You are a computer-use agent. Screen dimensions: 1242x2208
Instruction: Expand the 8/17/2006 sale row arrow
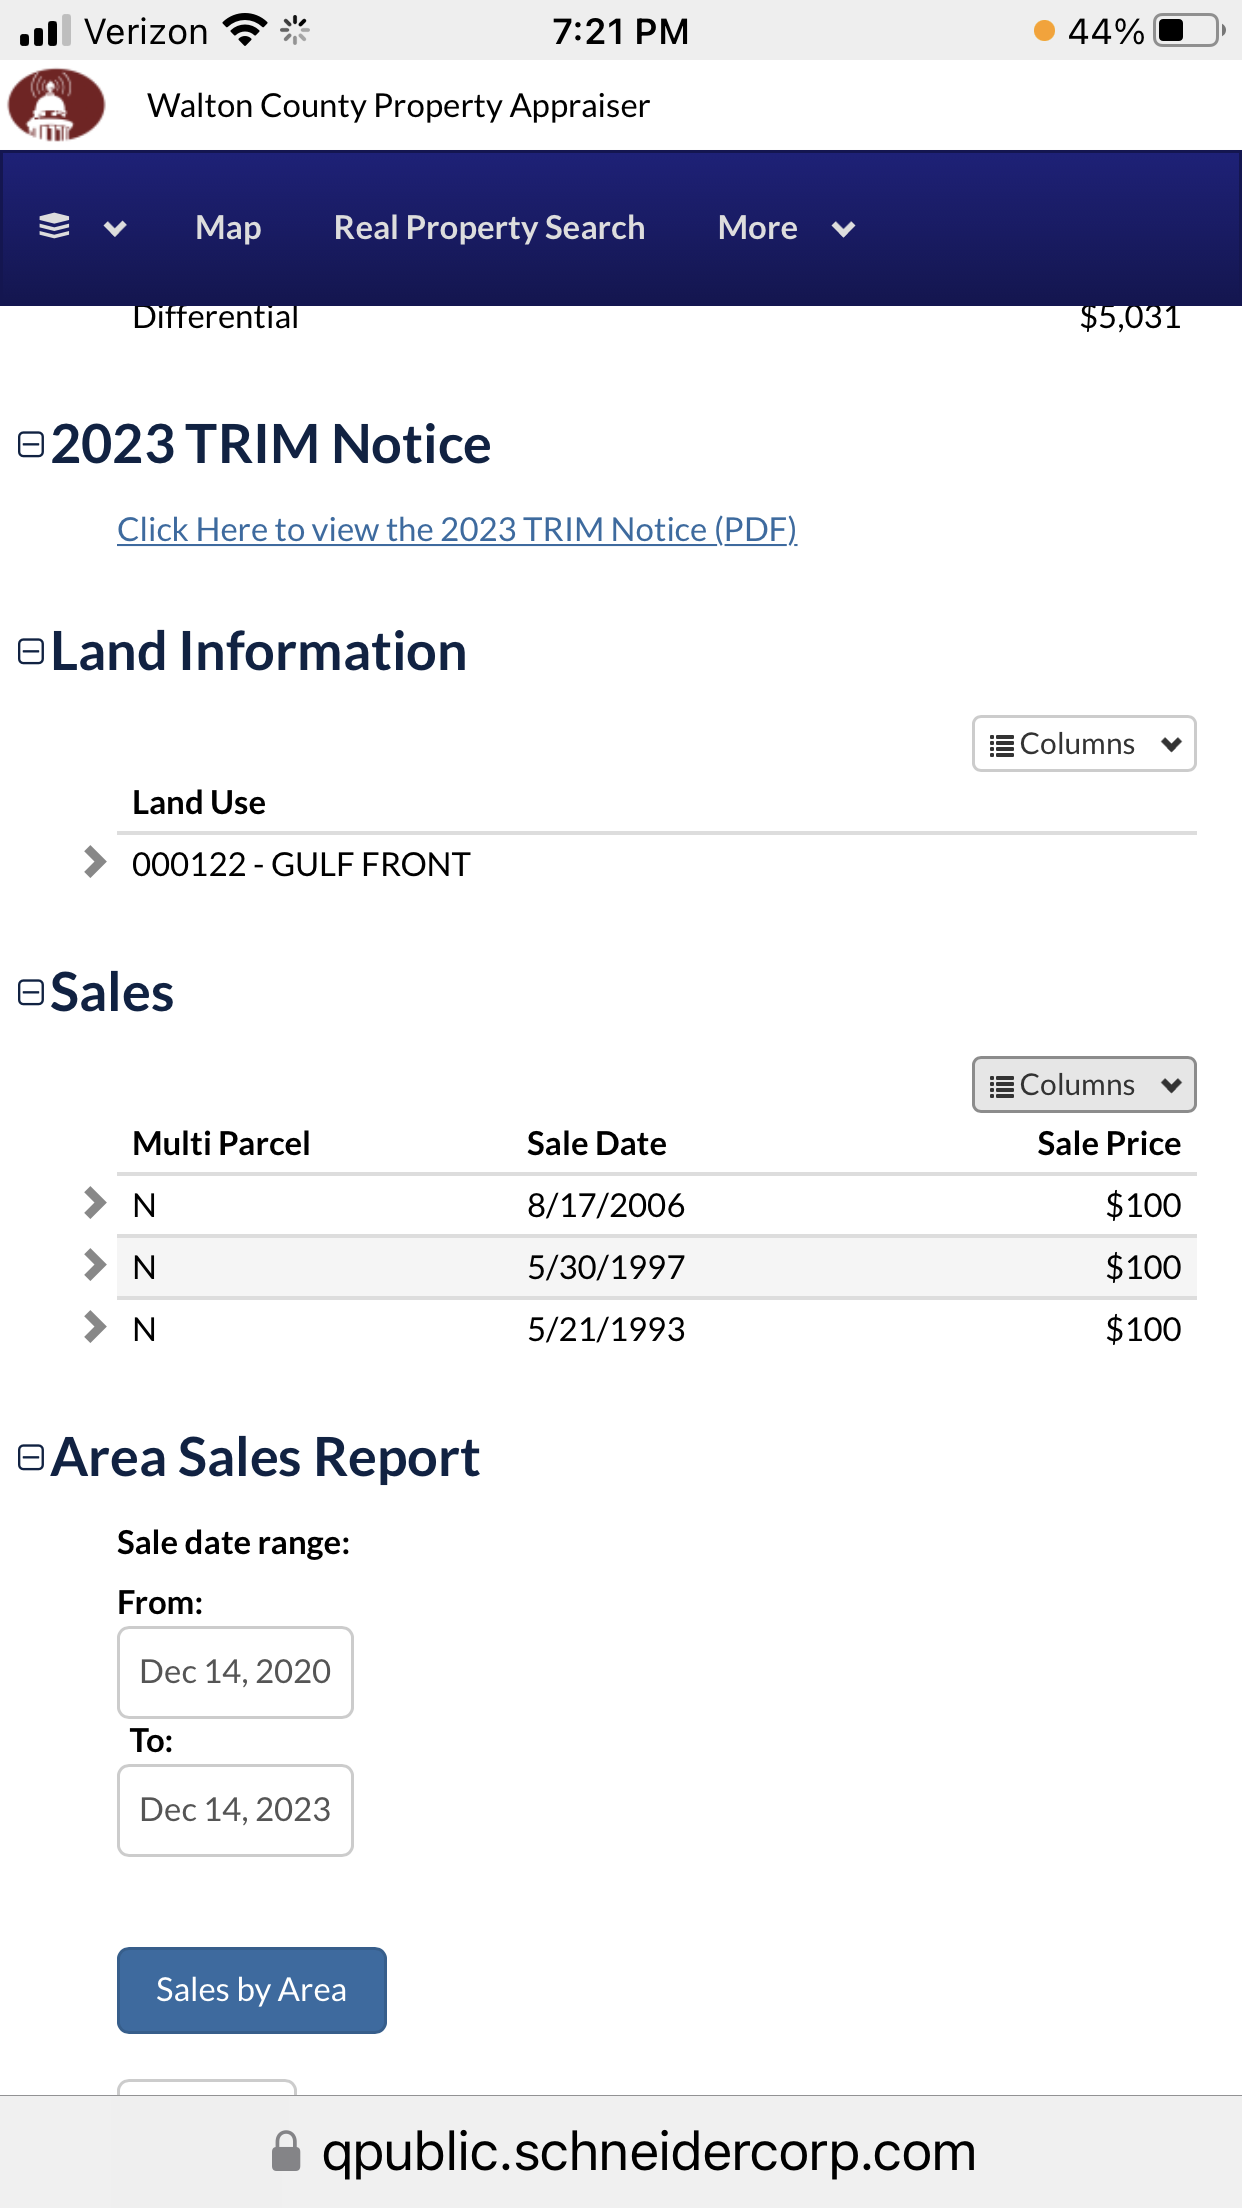[x=95, y=1203]
